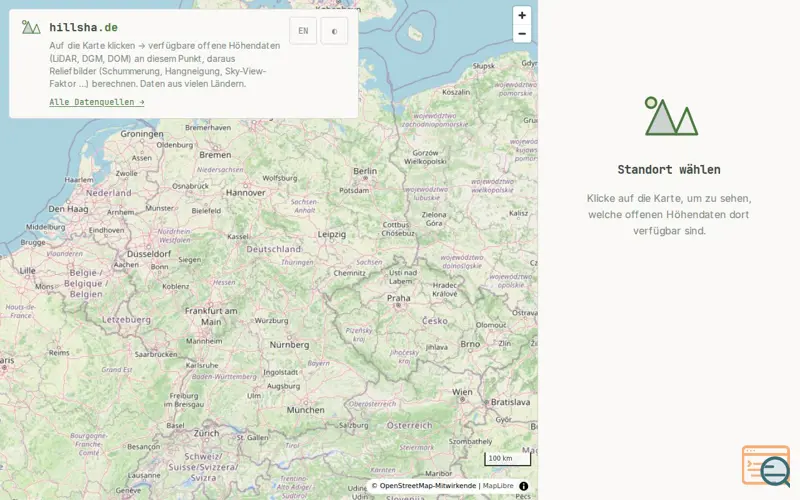Click Wien on the map
This screenshot has width=800, height=500.
pos(462,392)
